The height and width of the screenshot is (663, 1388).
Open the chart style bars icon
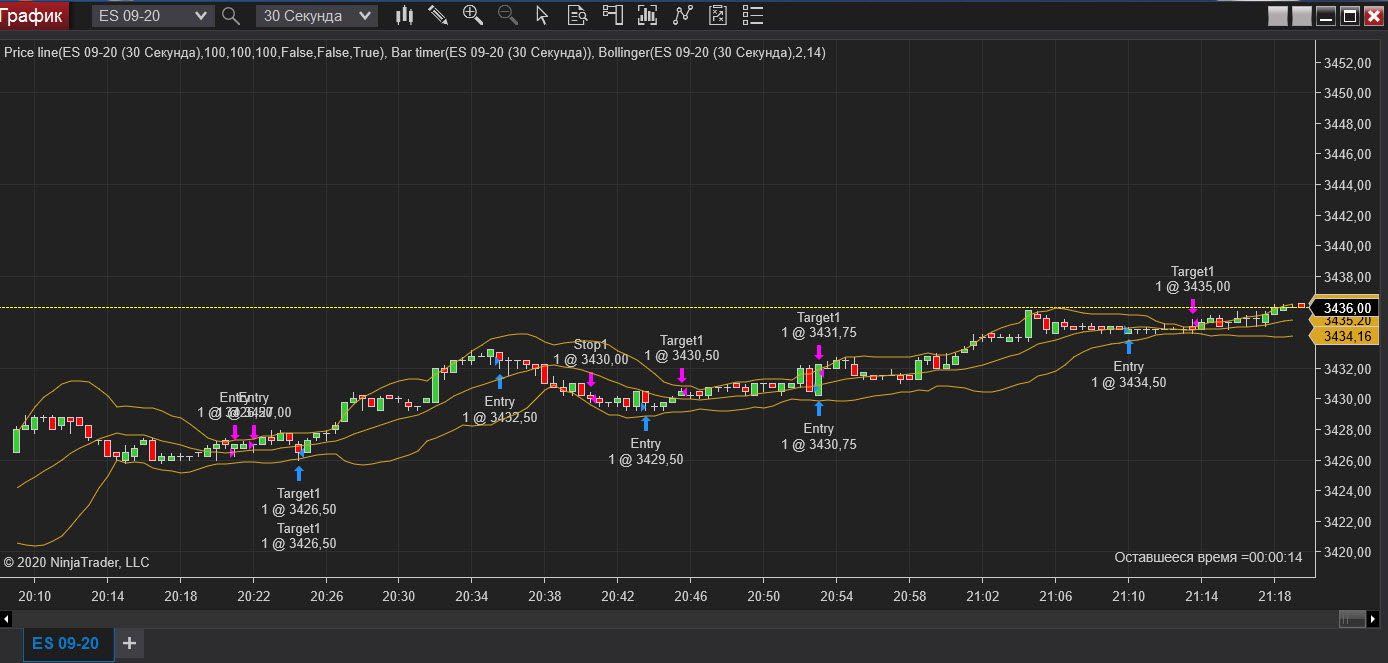pos(405,16)
